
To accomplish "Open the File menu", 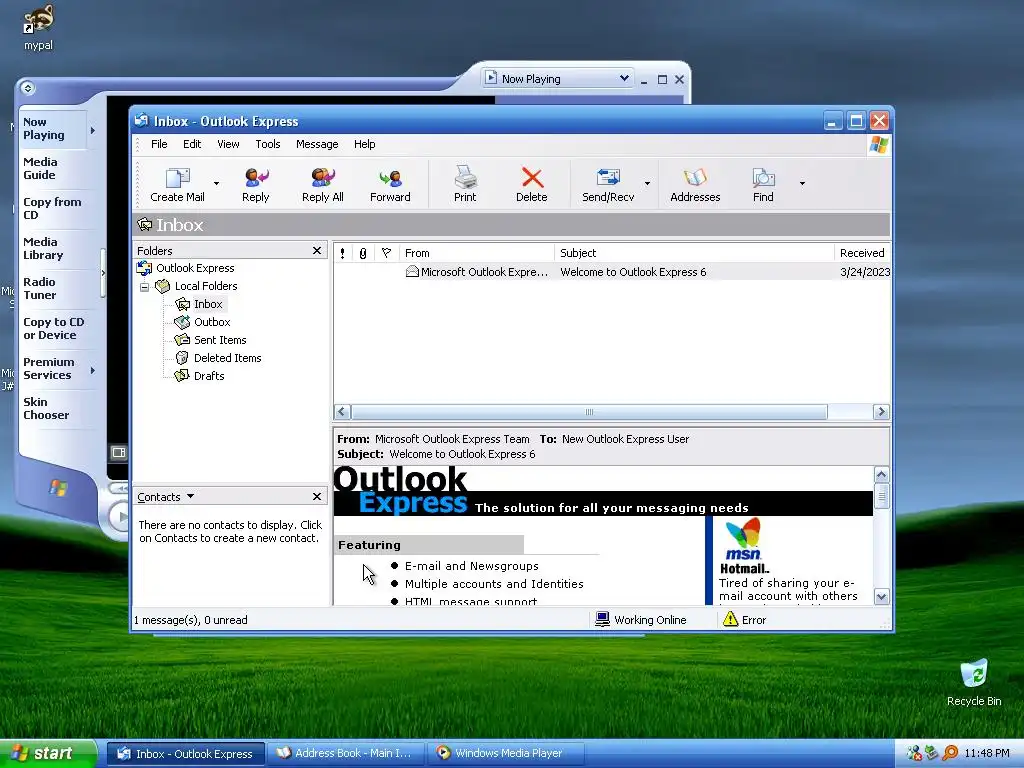I will (x=159, y=144).
